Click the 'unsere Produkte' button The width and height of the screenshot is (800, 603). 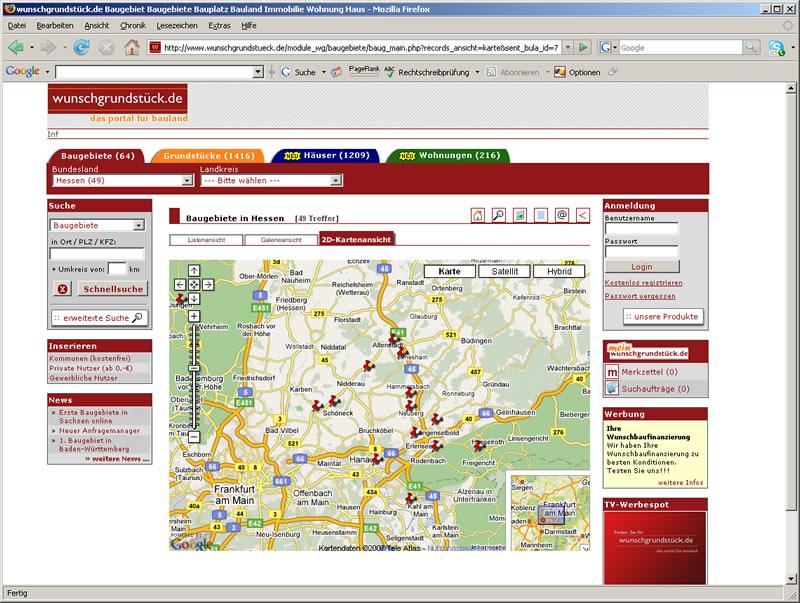pyautogui.click(x=663, y=317)
